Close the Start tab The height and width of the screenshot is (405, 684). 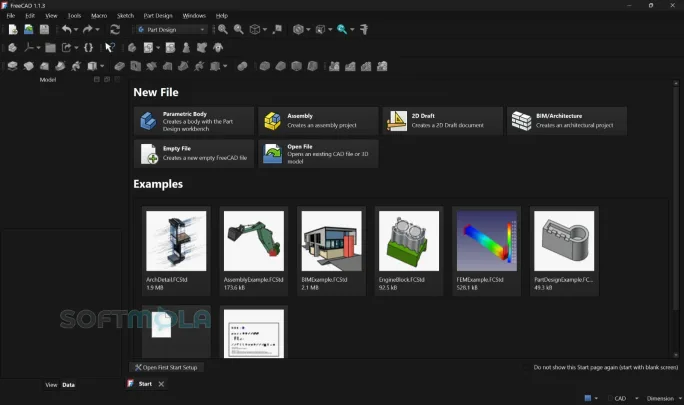point(161,384)
